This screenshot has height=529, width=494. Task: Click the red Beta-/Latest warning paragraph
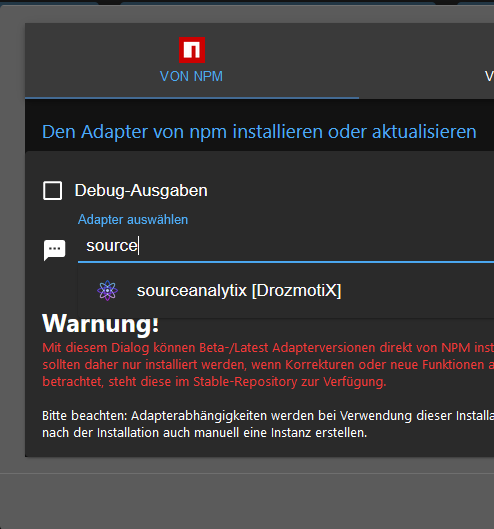[x=268, y=365]
